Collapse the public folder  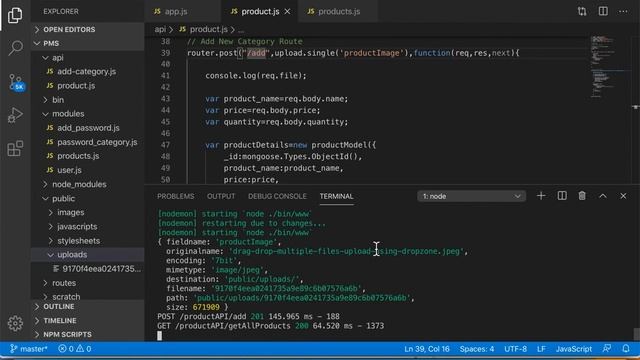coord(87,198)
